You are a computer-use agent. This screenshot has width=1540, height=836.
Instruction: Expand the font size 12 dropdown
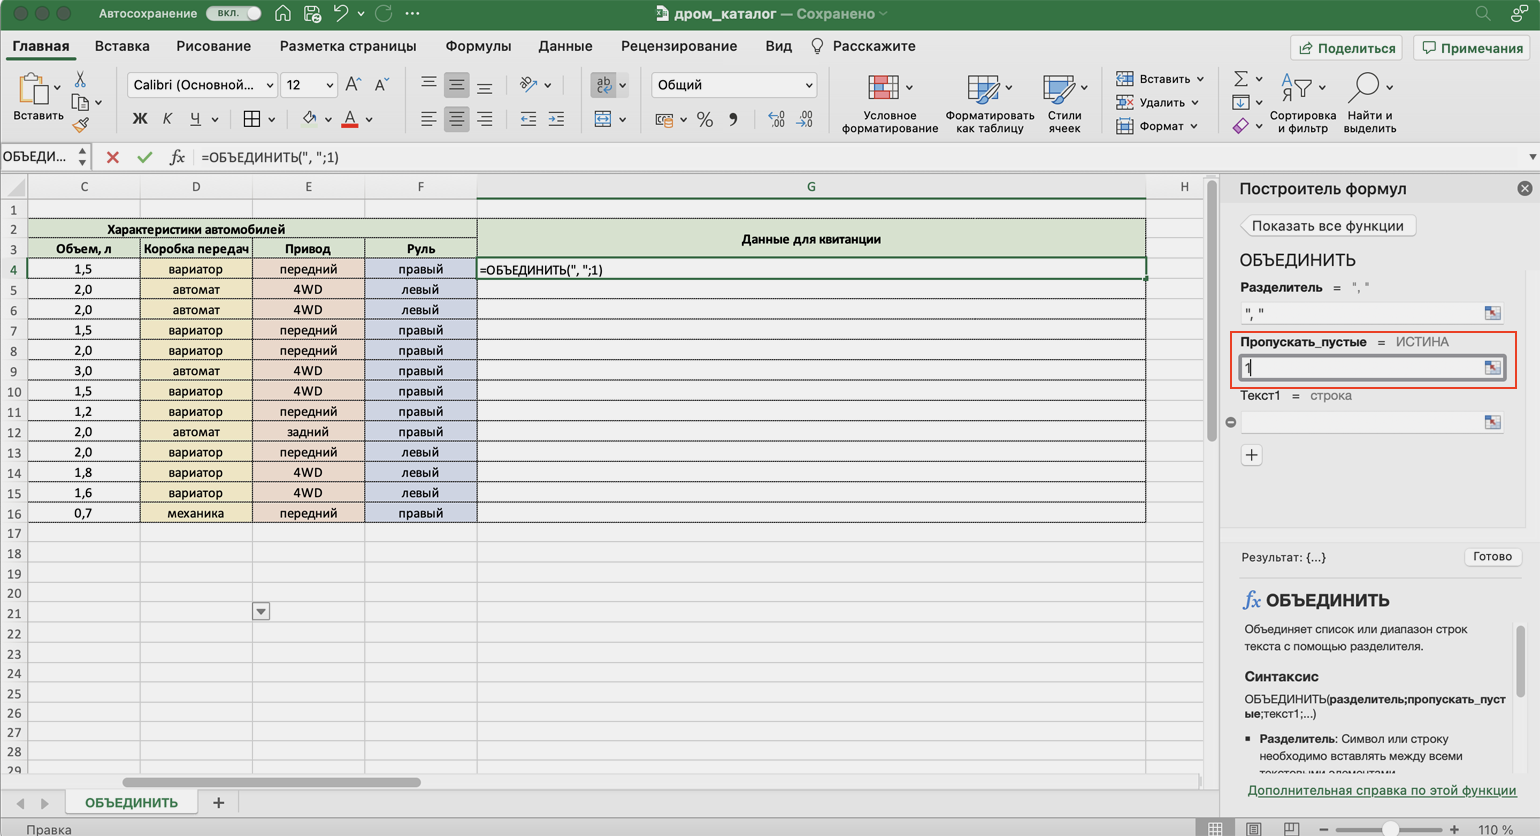pyautogui.click(x=329, y=85)
